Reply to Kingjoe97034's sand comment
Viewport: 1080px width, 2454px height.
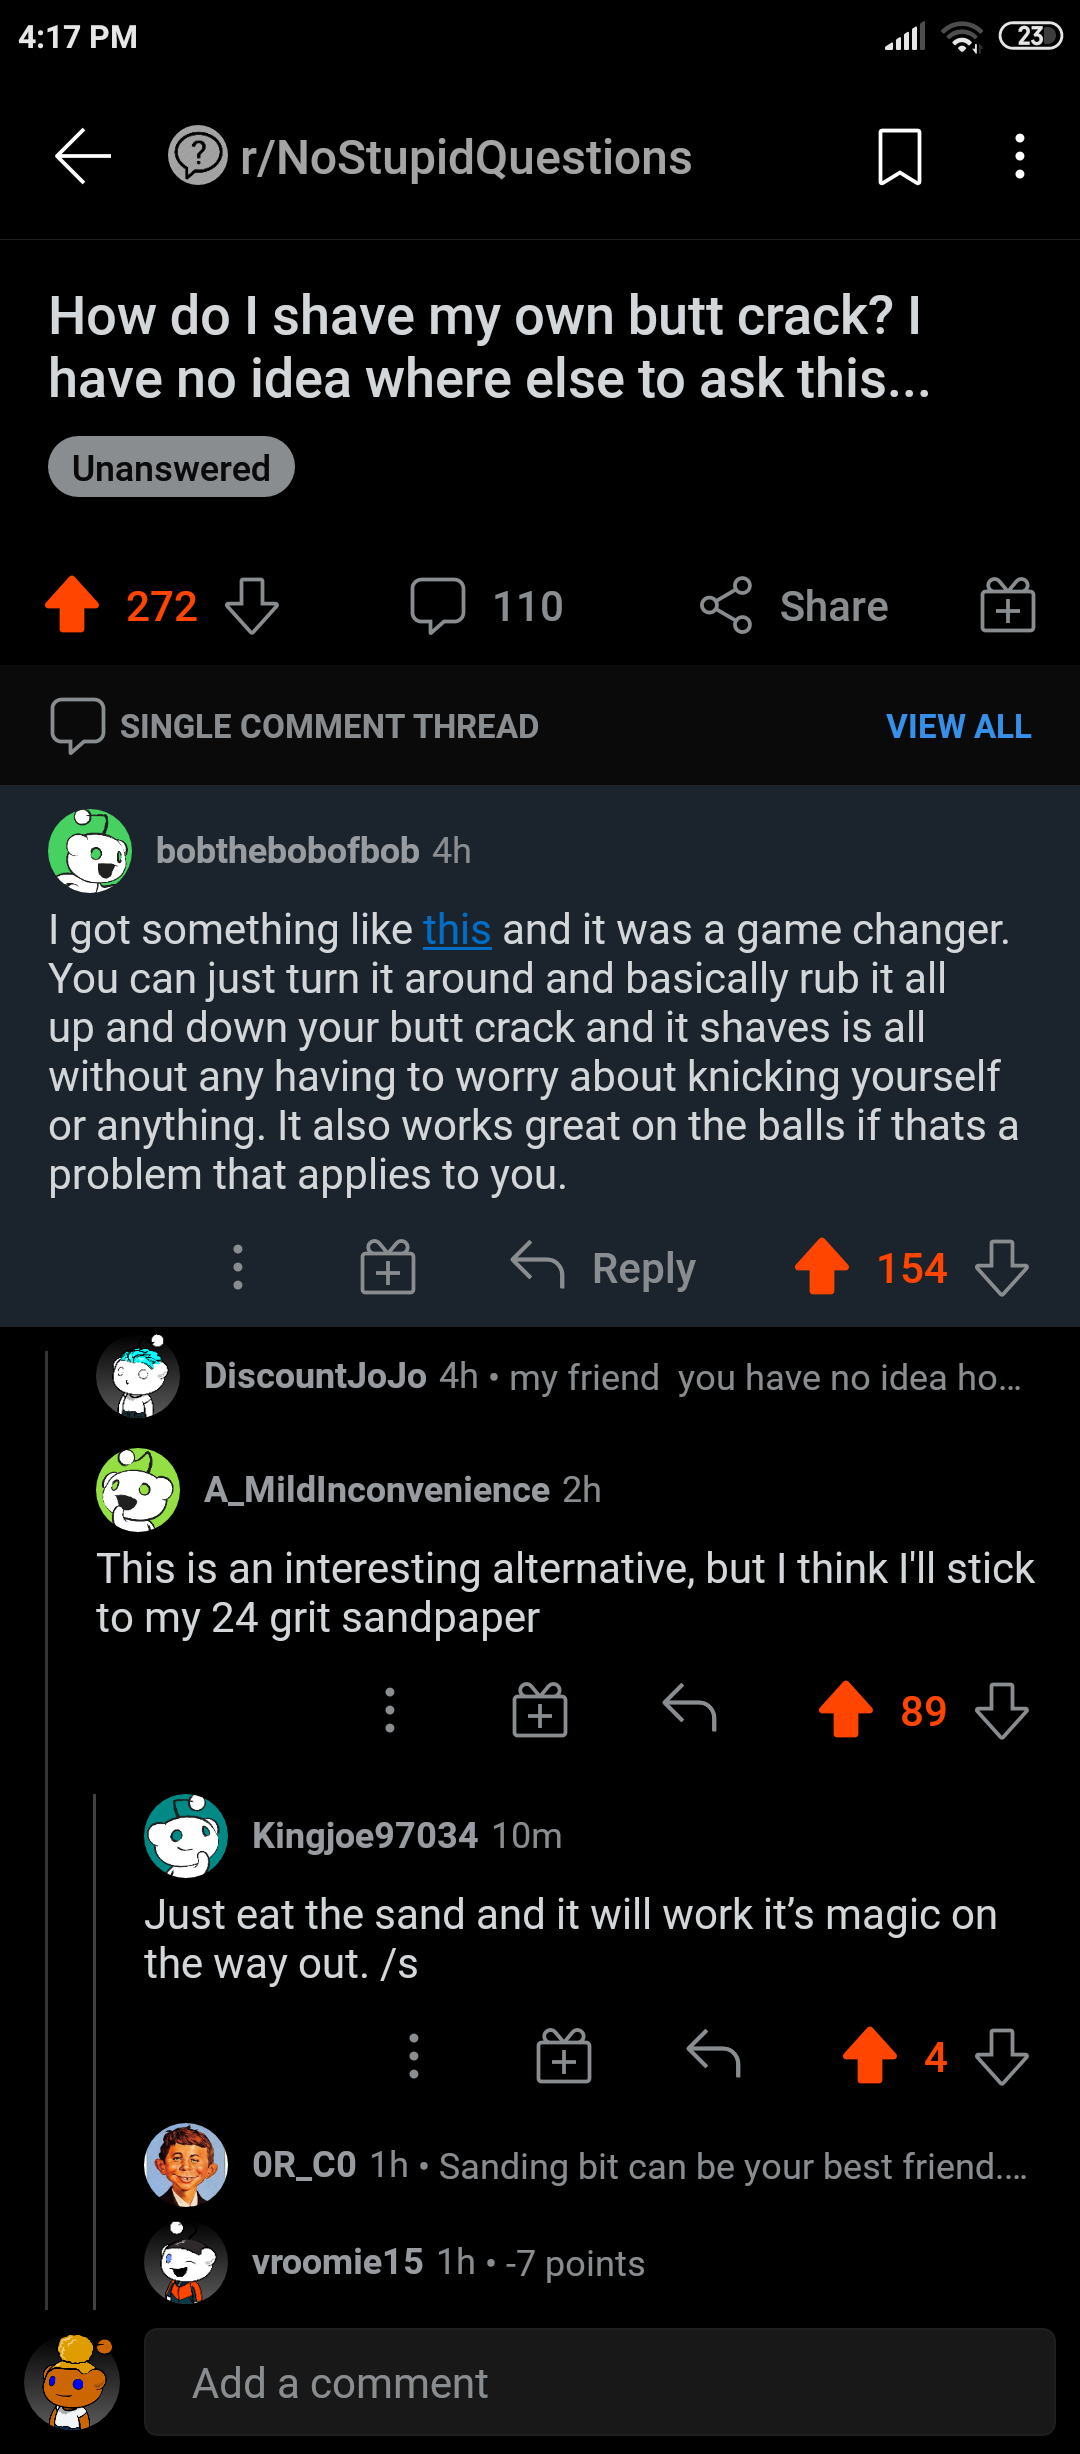(x=714, y=2056)
